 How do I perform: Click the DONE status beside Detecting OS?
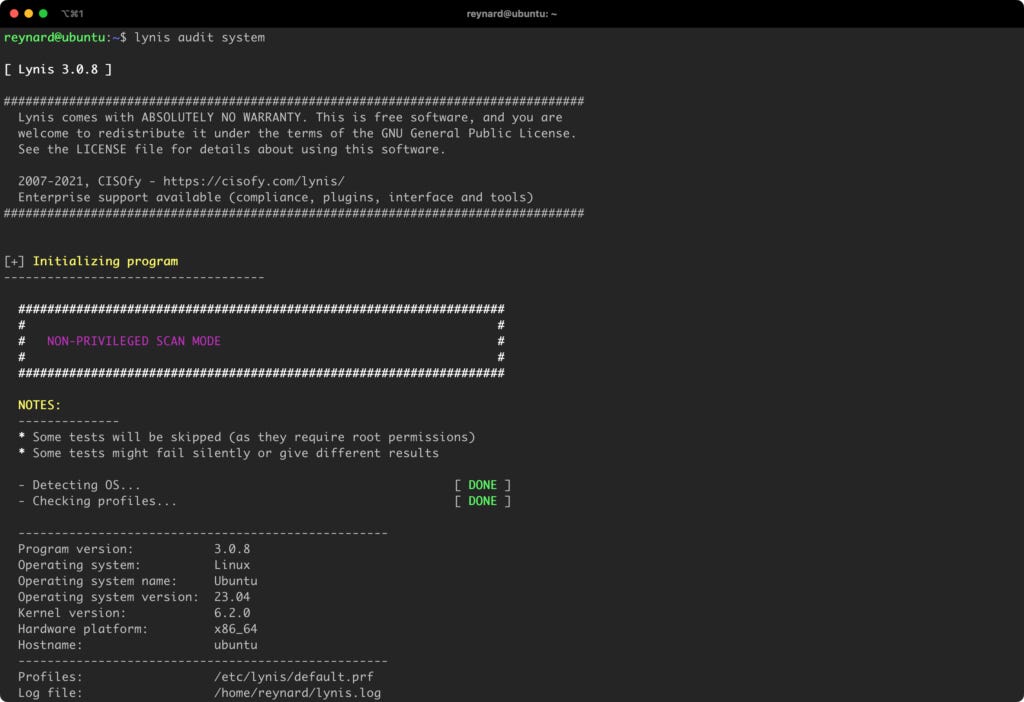pyautogui.click(x=483, y=485)
